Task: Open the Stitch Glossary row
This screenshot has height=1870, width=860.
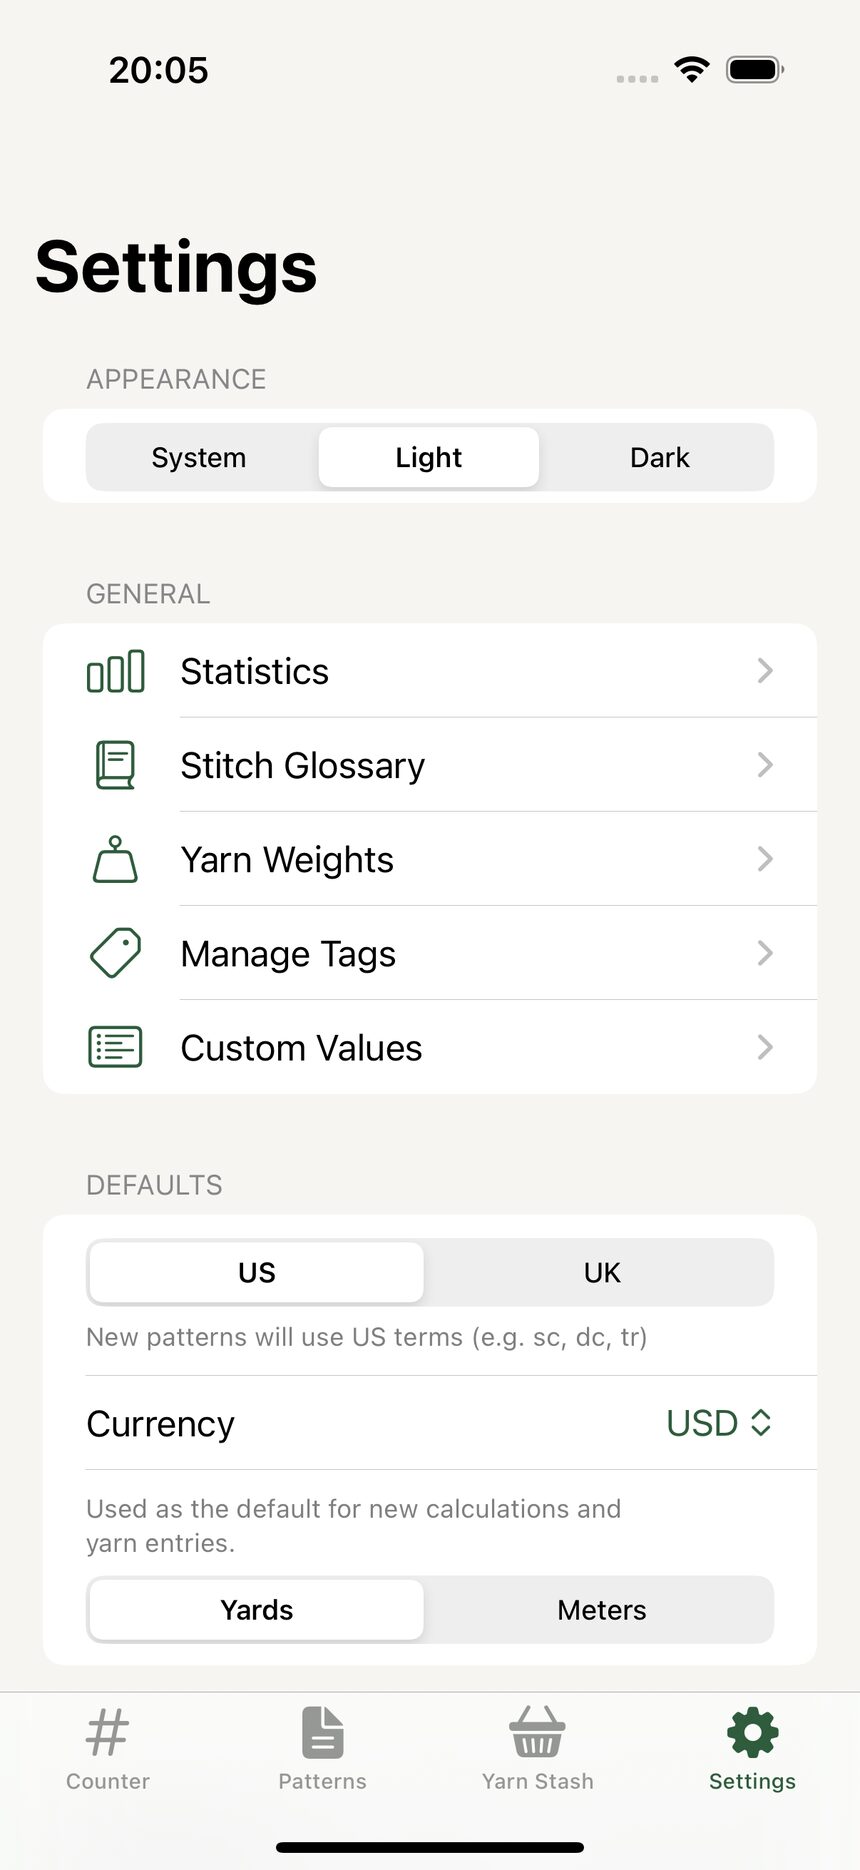Action: tap(430, 765)
